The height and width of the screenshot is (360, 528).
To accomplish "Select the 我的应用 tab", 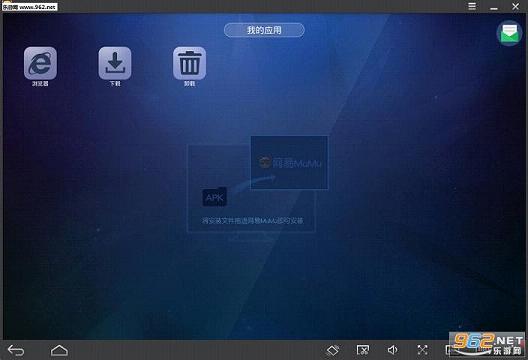I will coord(264,30).
